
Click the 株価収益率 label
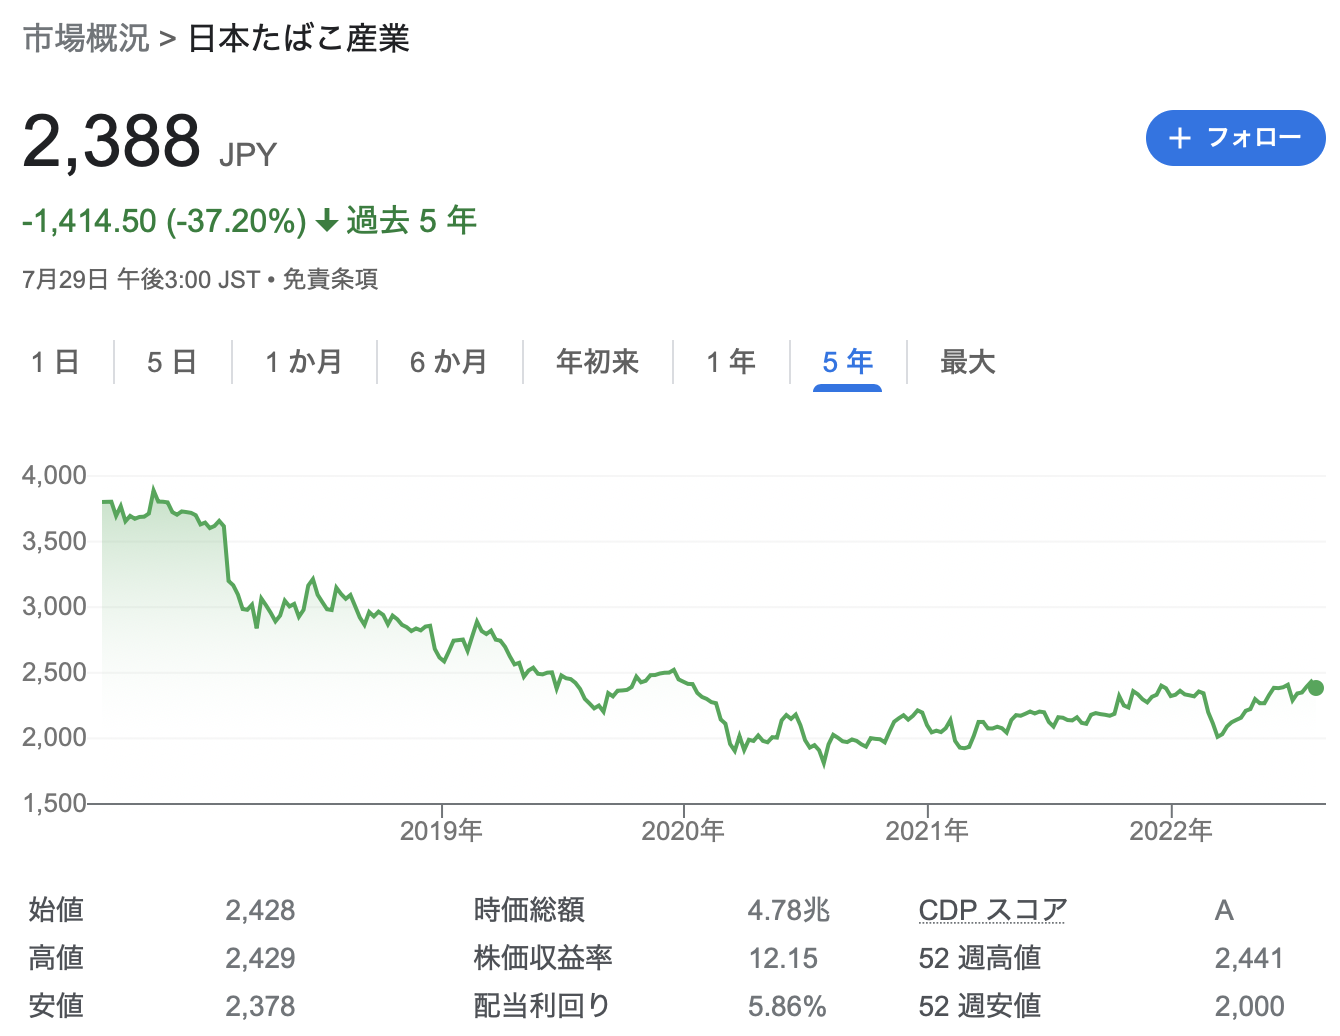coord(543,958)
